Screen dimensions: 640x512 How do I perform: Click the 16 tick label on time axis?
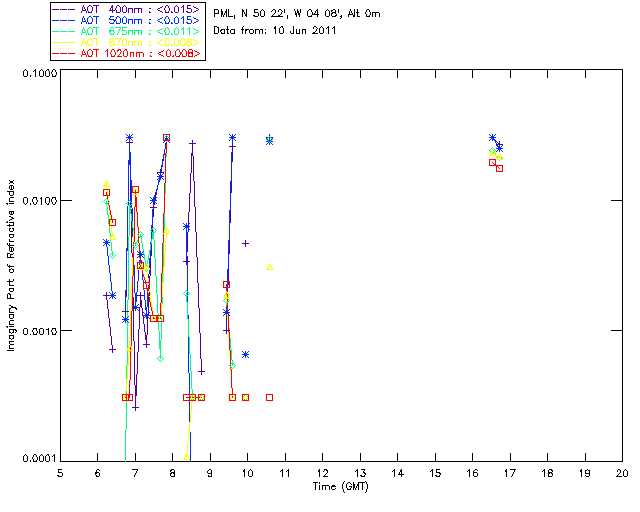(473, 472)
